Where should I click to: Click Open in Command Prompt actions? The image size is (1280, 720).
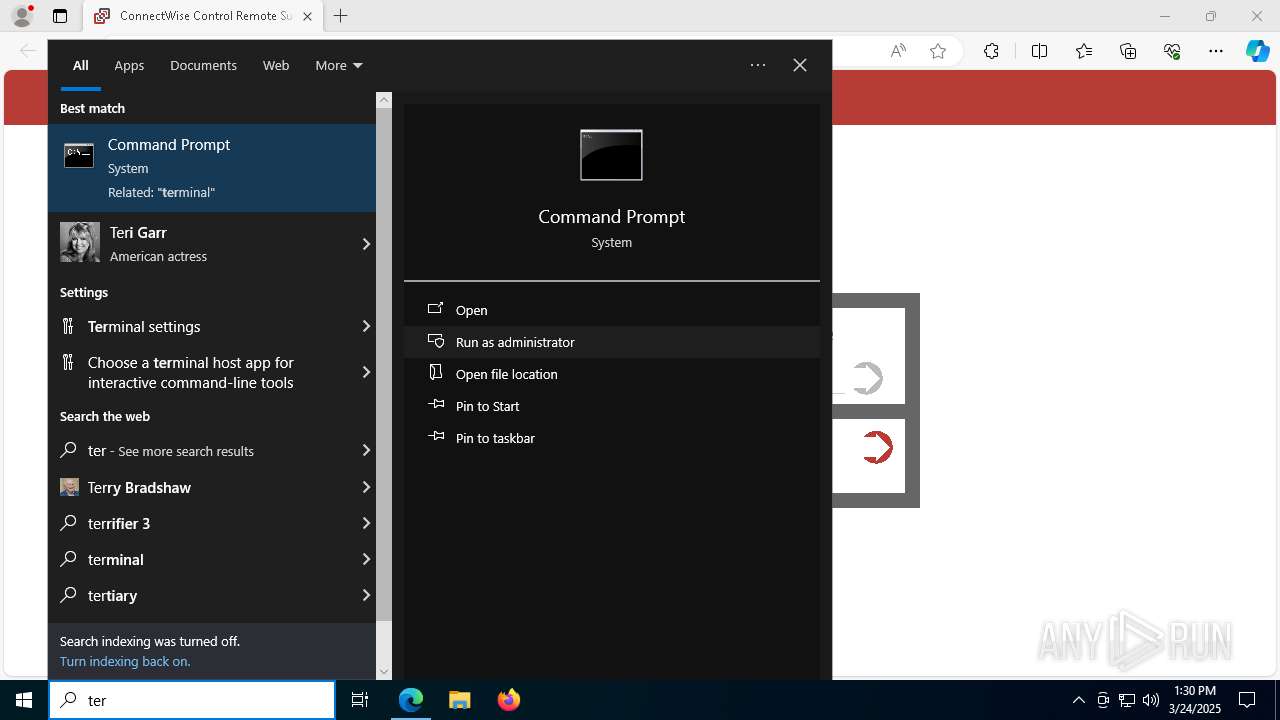coord(612,310)
